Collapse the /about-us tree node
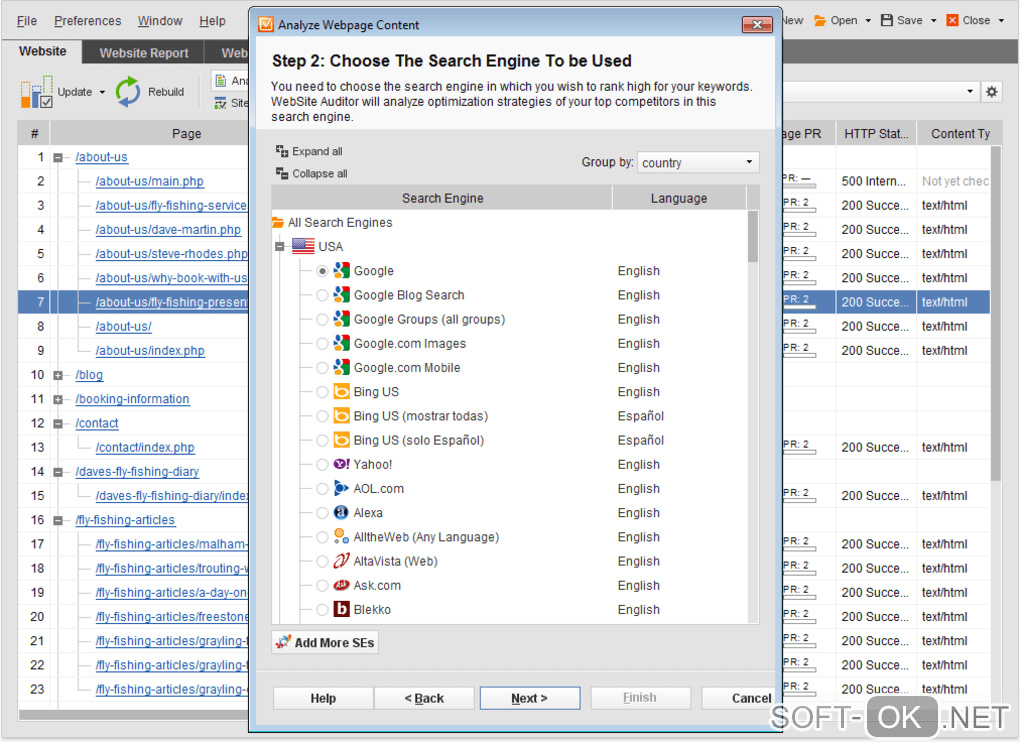Screen dimensions: 1020x742 coord(58,157)
